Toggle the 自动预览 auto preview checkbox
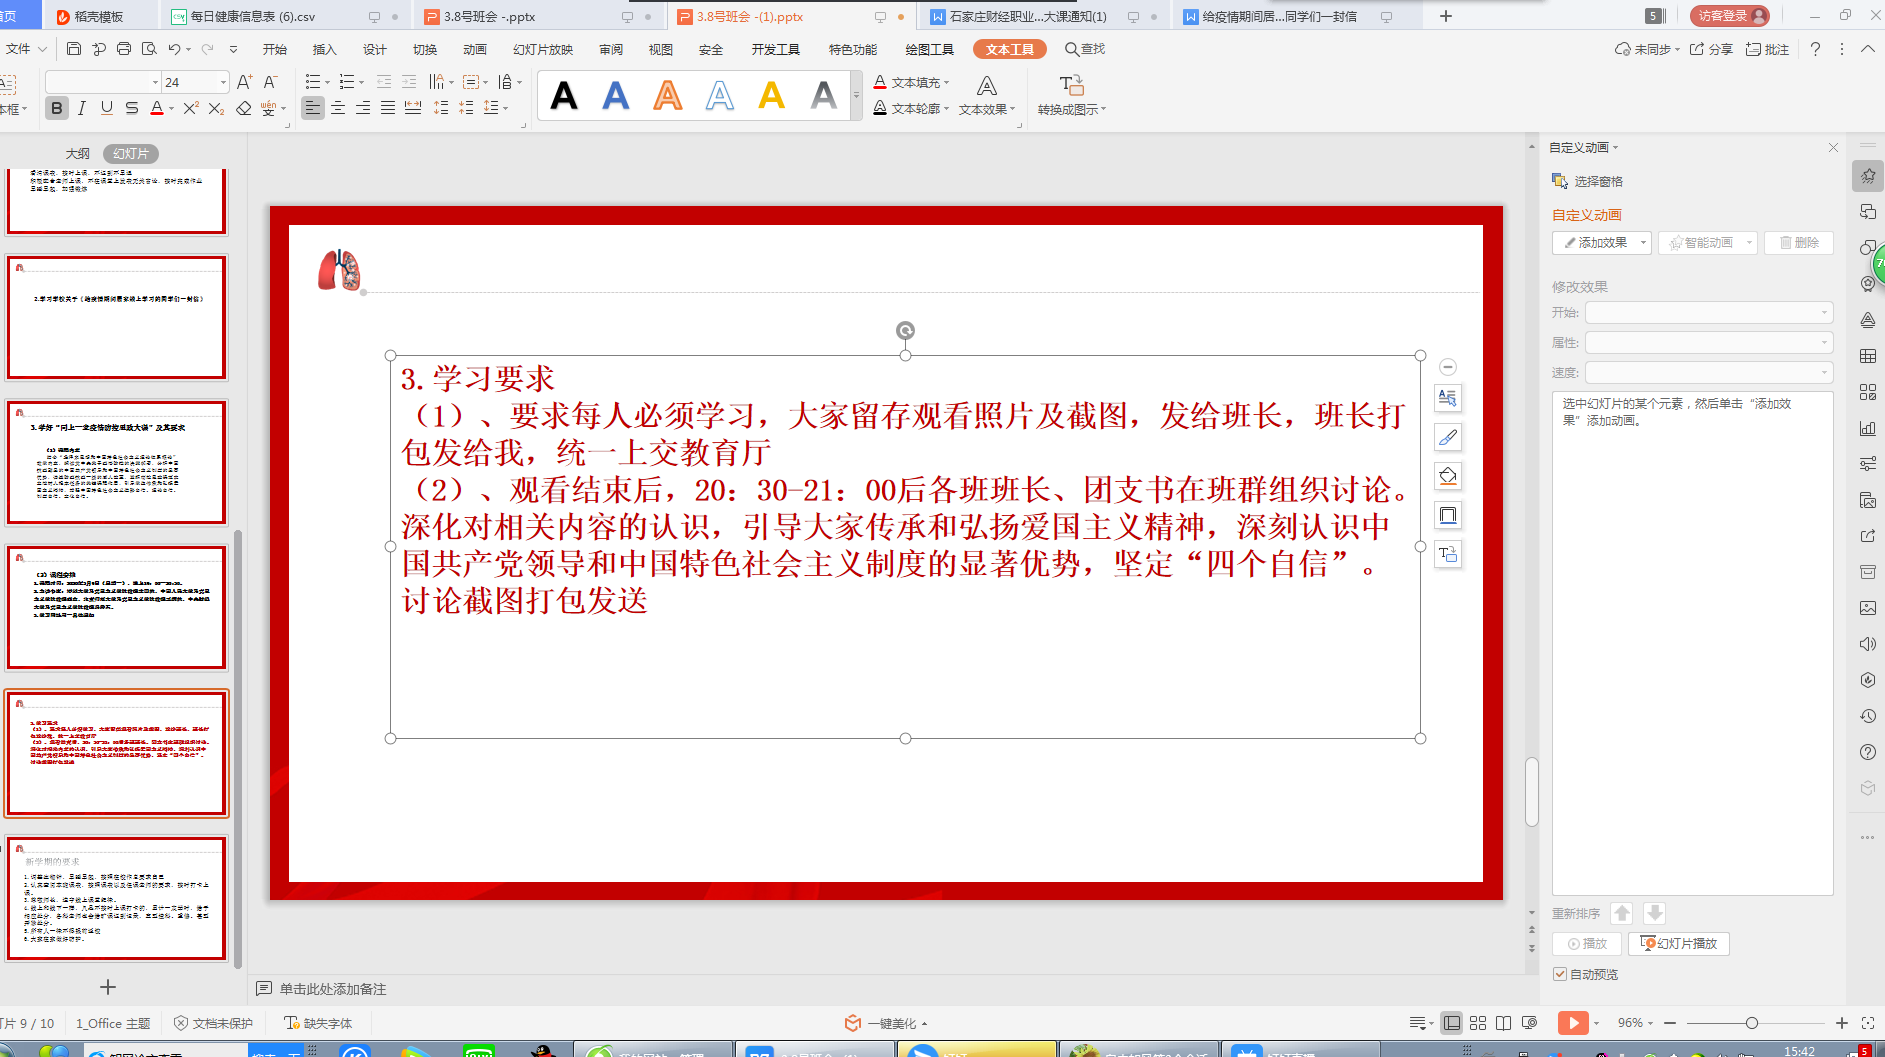This screenshot has height=1057, width=1885. [x=1559, y=974]
